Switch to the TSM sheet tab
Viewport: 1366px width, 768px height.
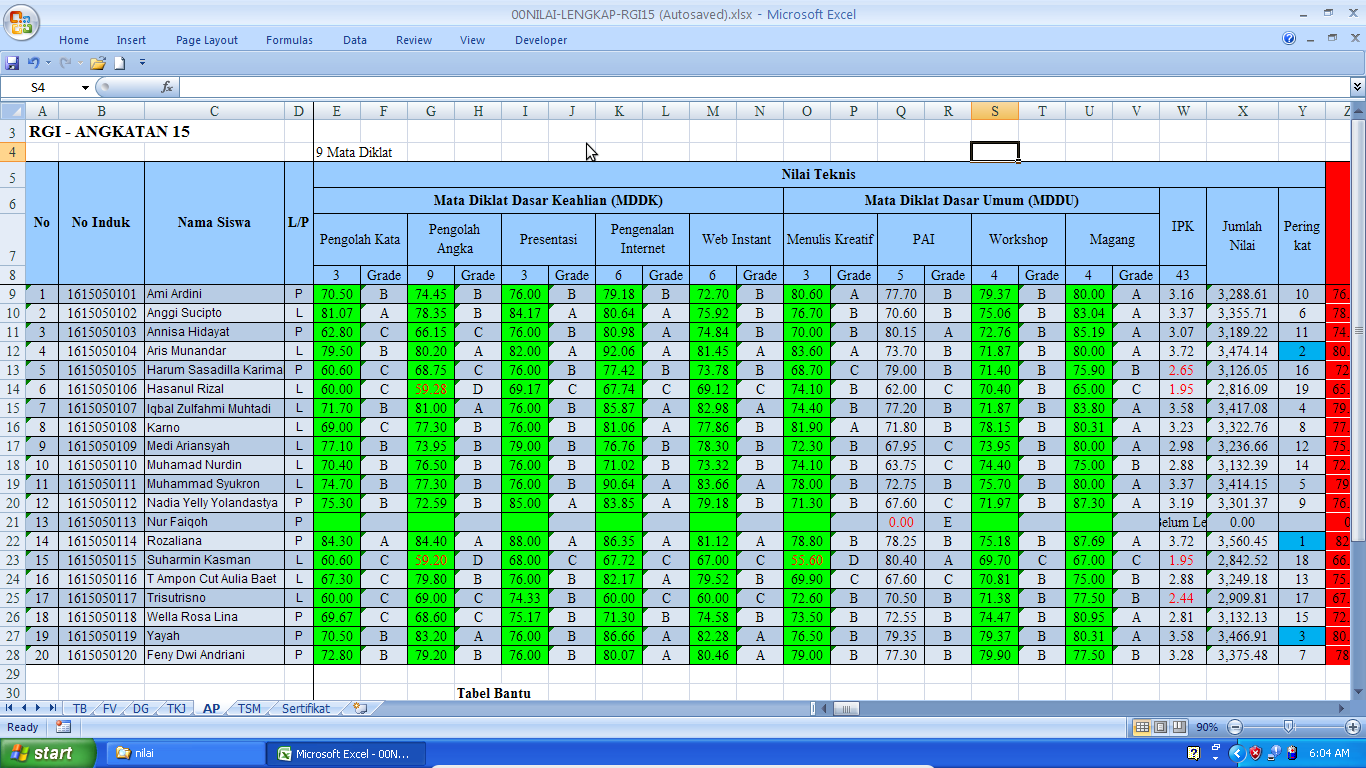(x=249, y=708)
